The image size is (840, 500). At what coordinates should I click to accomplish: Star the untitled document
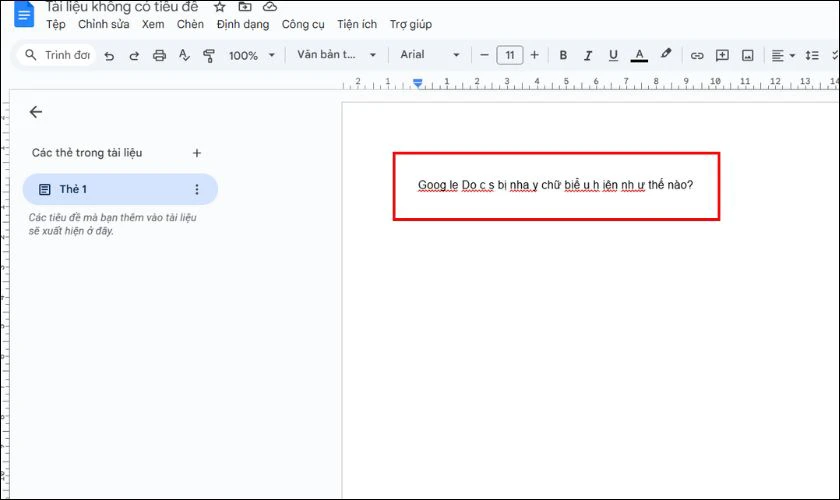coord(220,7)
